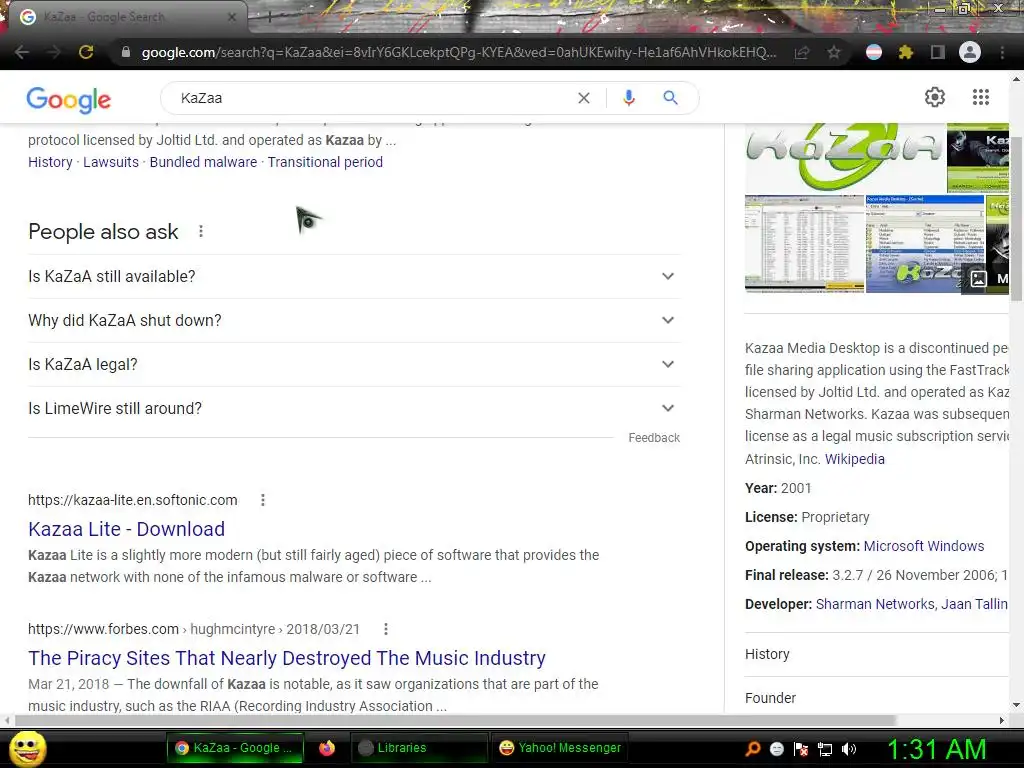Open the Wikipedia link in knowledge panel
1024x768 pixels.
(x=855, y=459)
